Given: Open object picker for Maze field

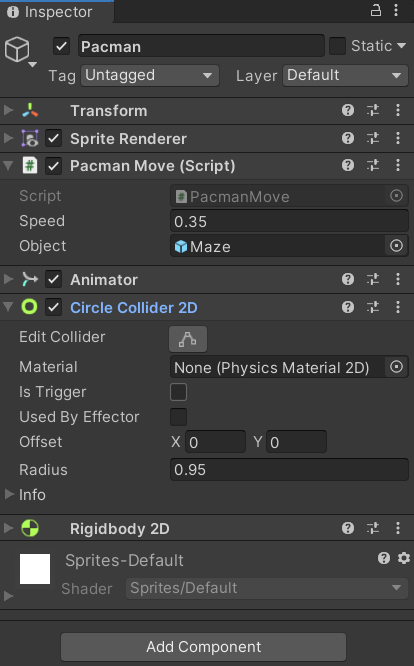Looking at the screenshot, I should coord(396,246).
